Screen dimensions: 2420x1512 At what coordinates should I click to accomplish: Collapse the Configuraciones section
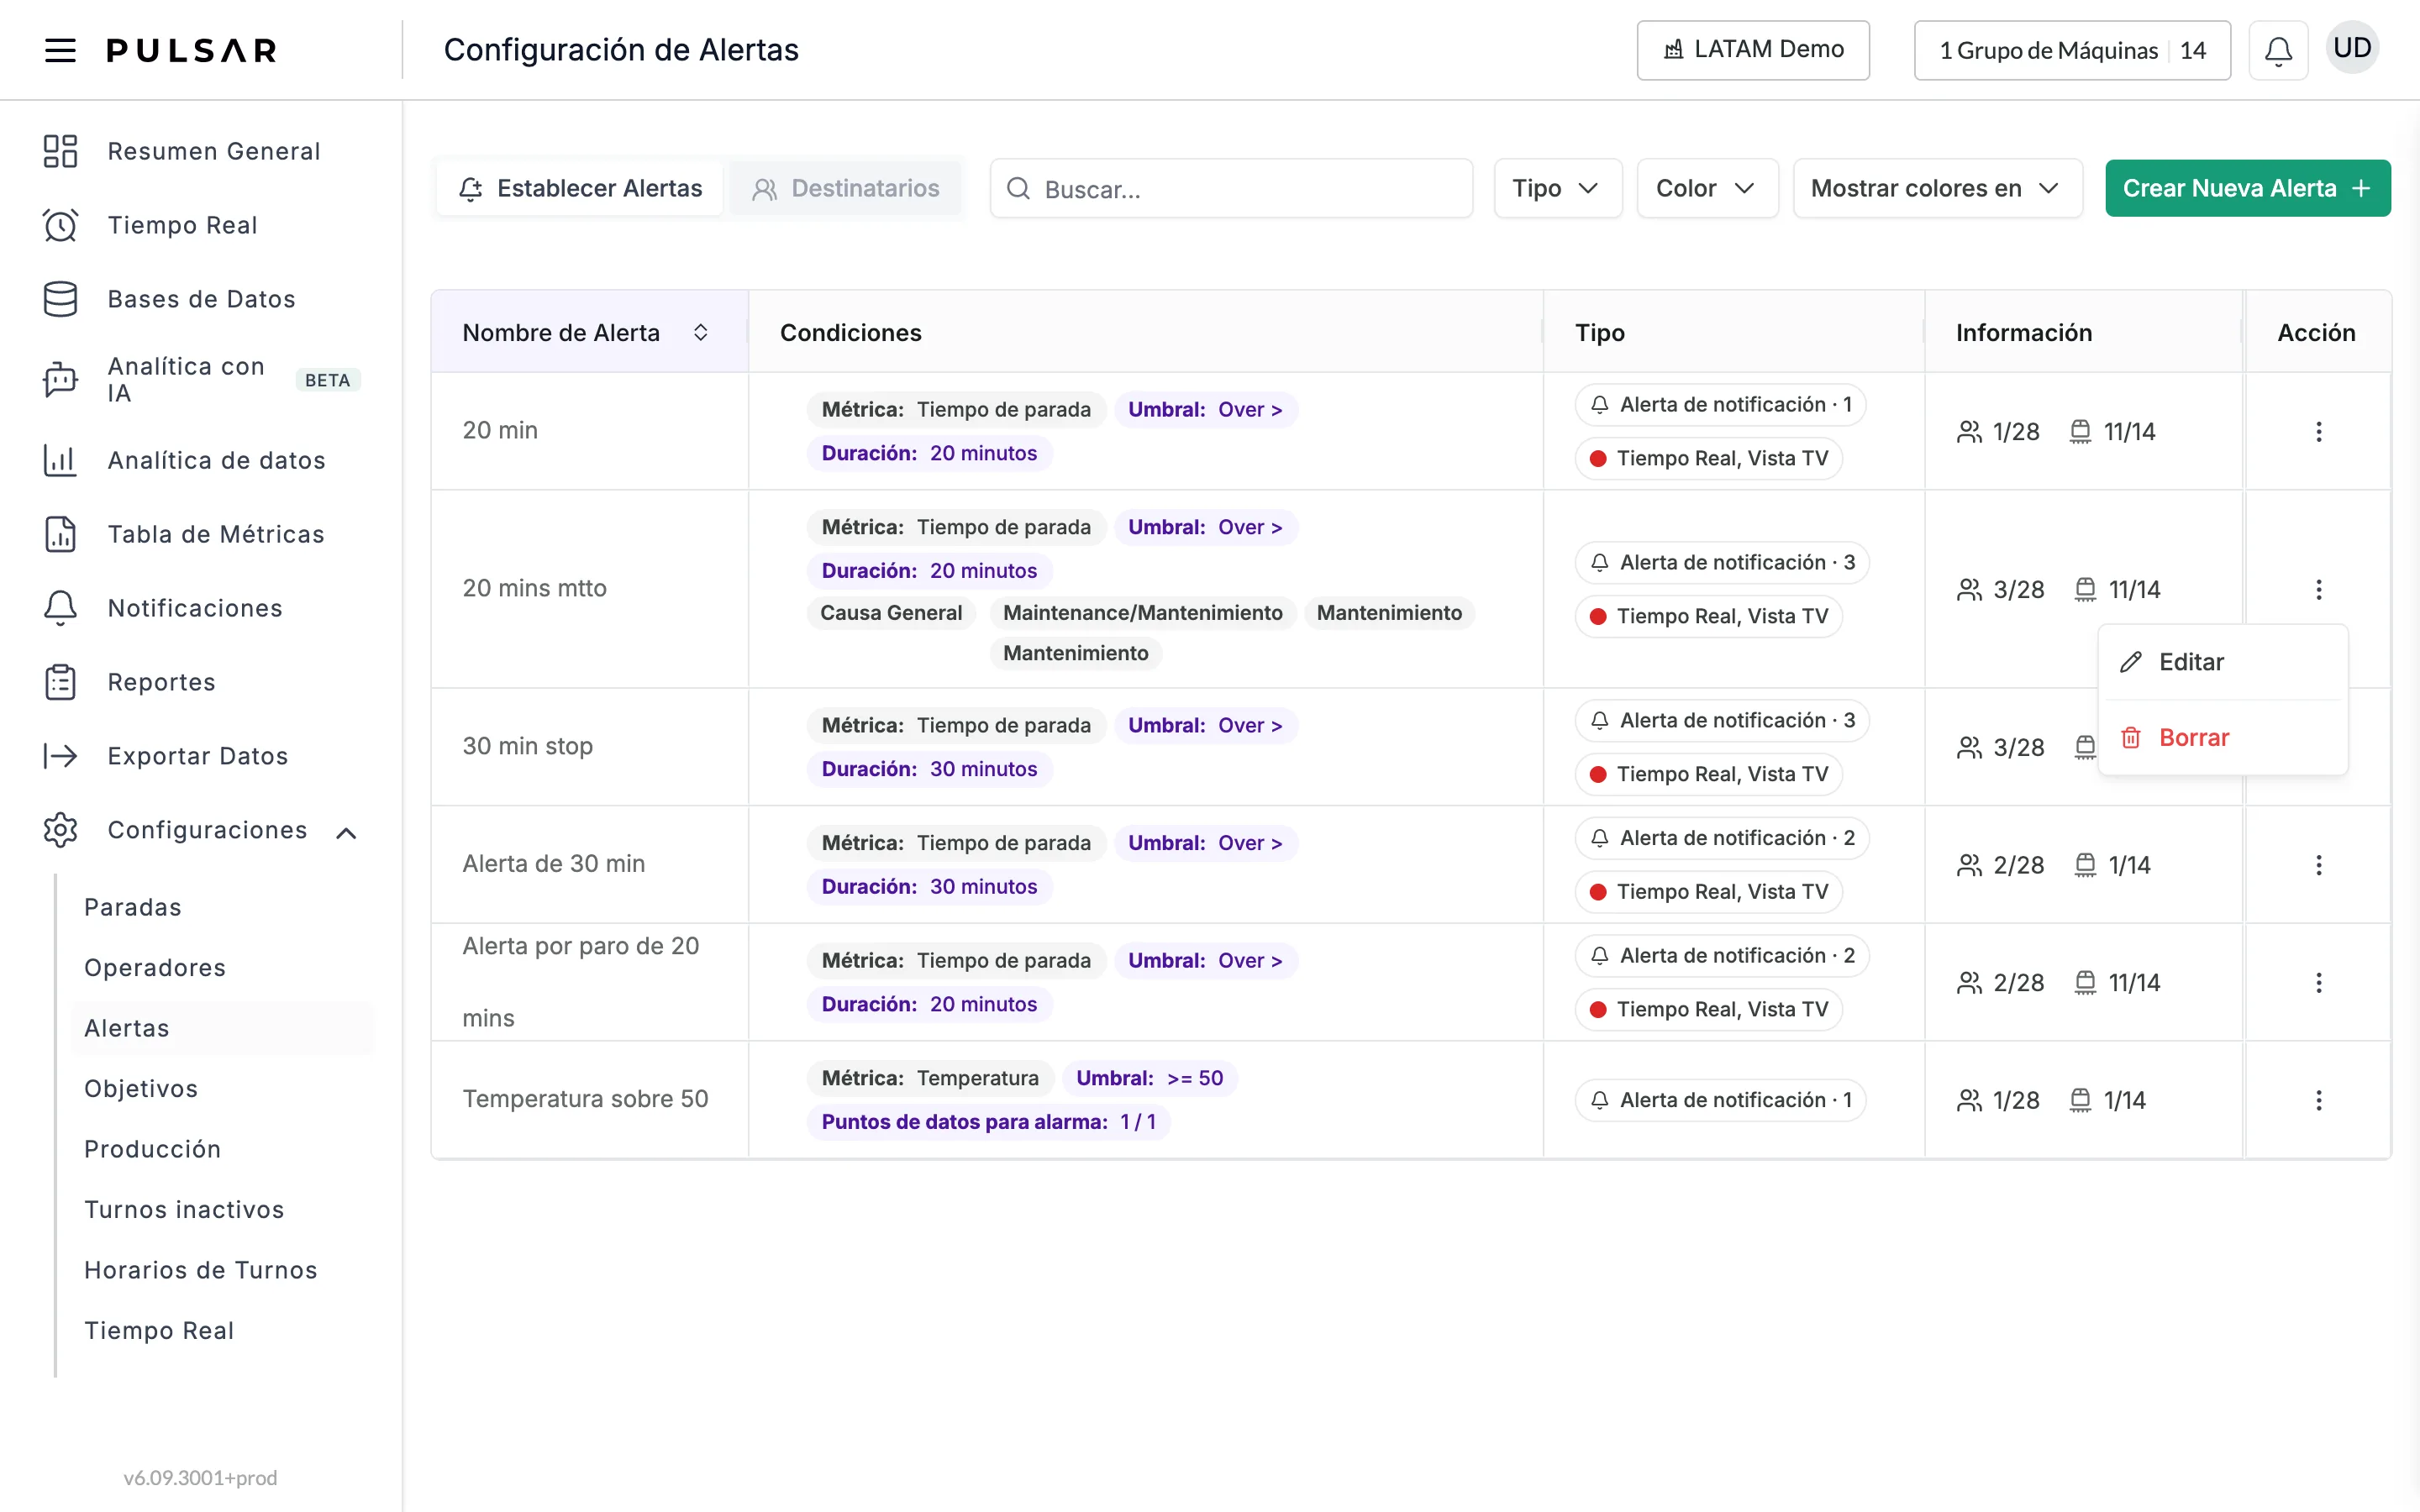(x=346, y=832)
